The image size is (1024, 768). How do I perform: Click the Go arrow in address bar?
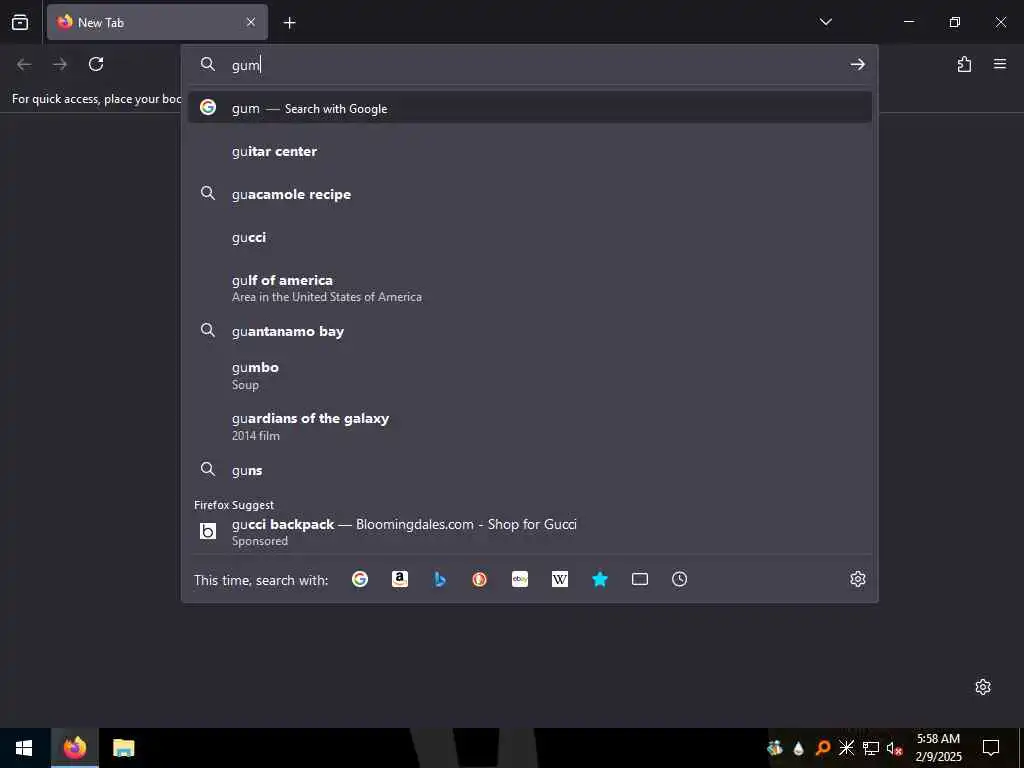click(x=857, y=64)
